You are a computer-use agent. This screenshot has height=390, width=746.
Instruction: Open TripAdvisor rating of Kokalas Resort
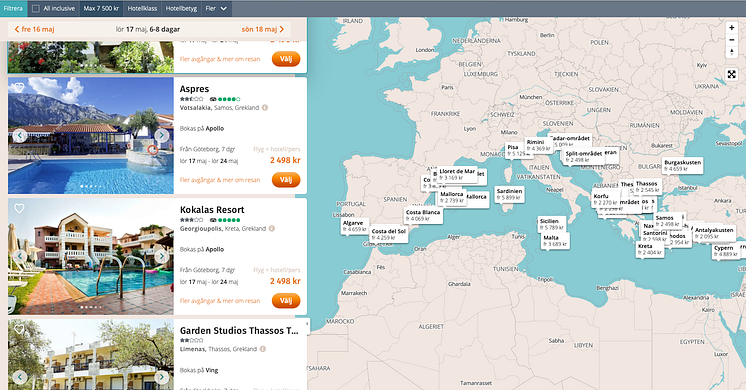click(225, 220)
